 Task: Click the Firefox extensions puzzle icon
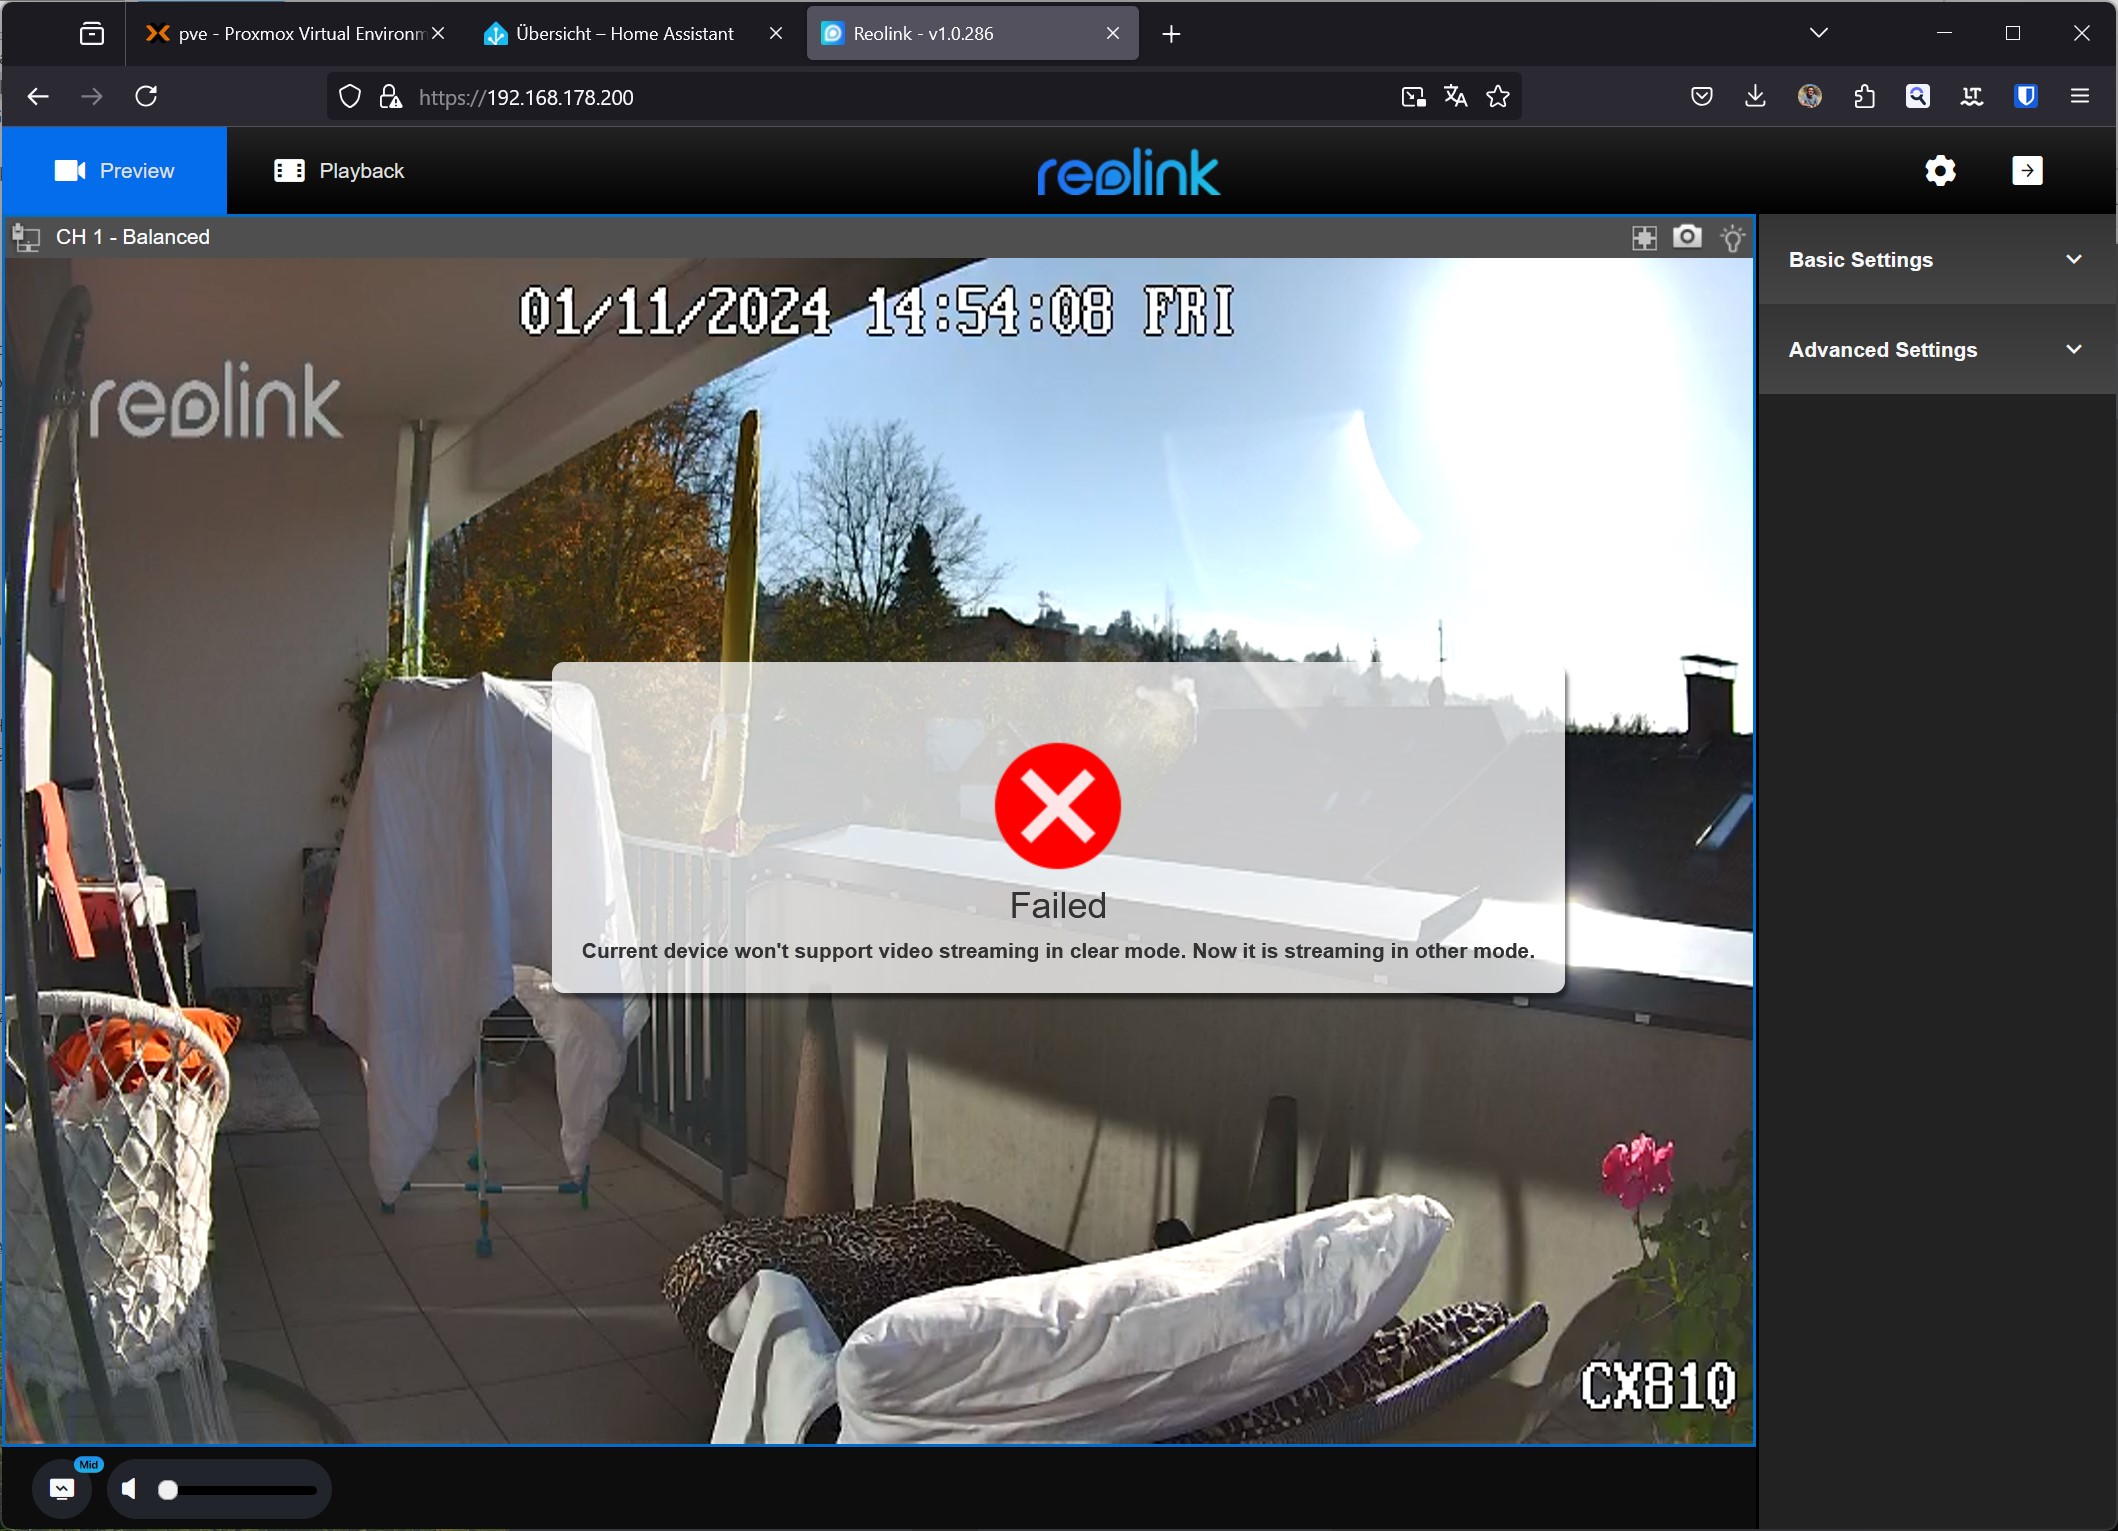(1864, 97)
